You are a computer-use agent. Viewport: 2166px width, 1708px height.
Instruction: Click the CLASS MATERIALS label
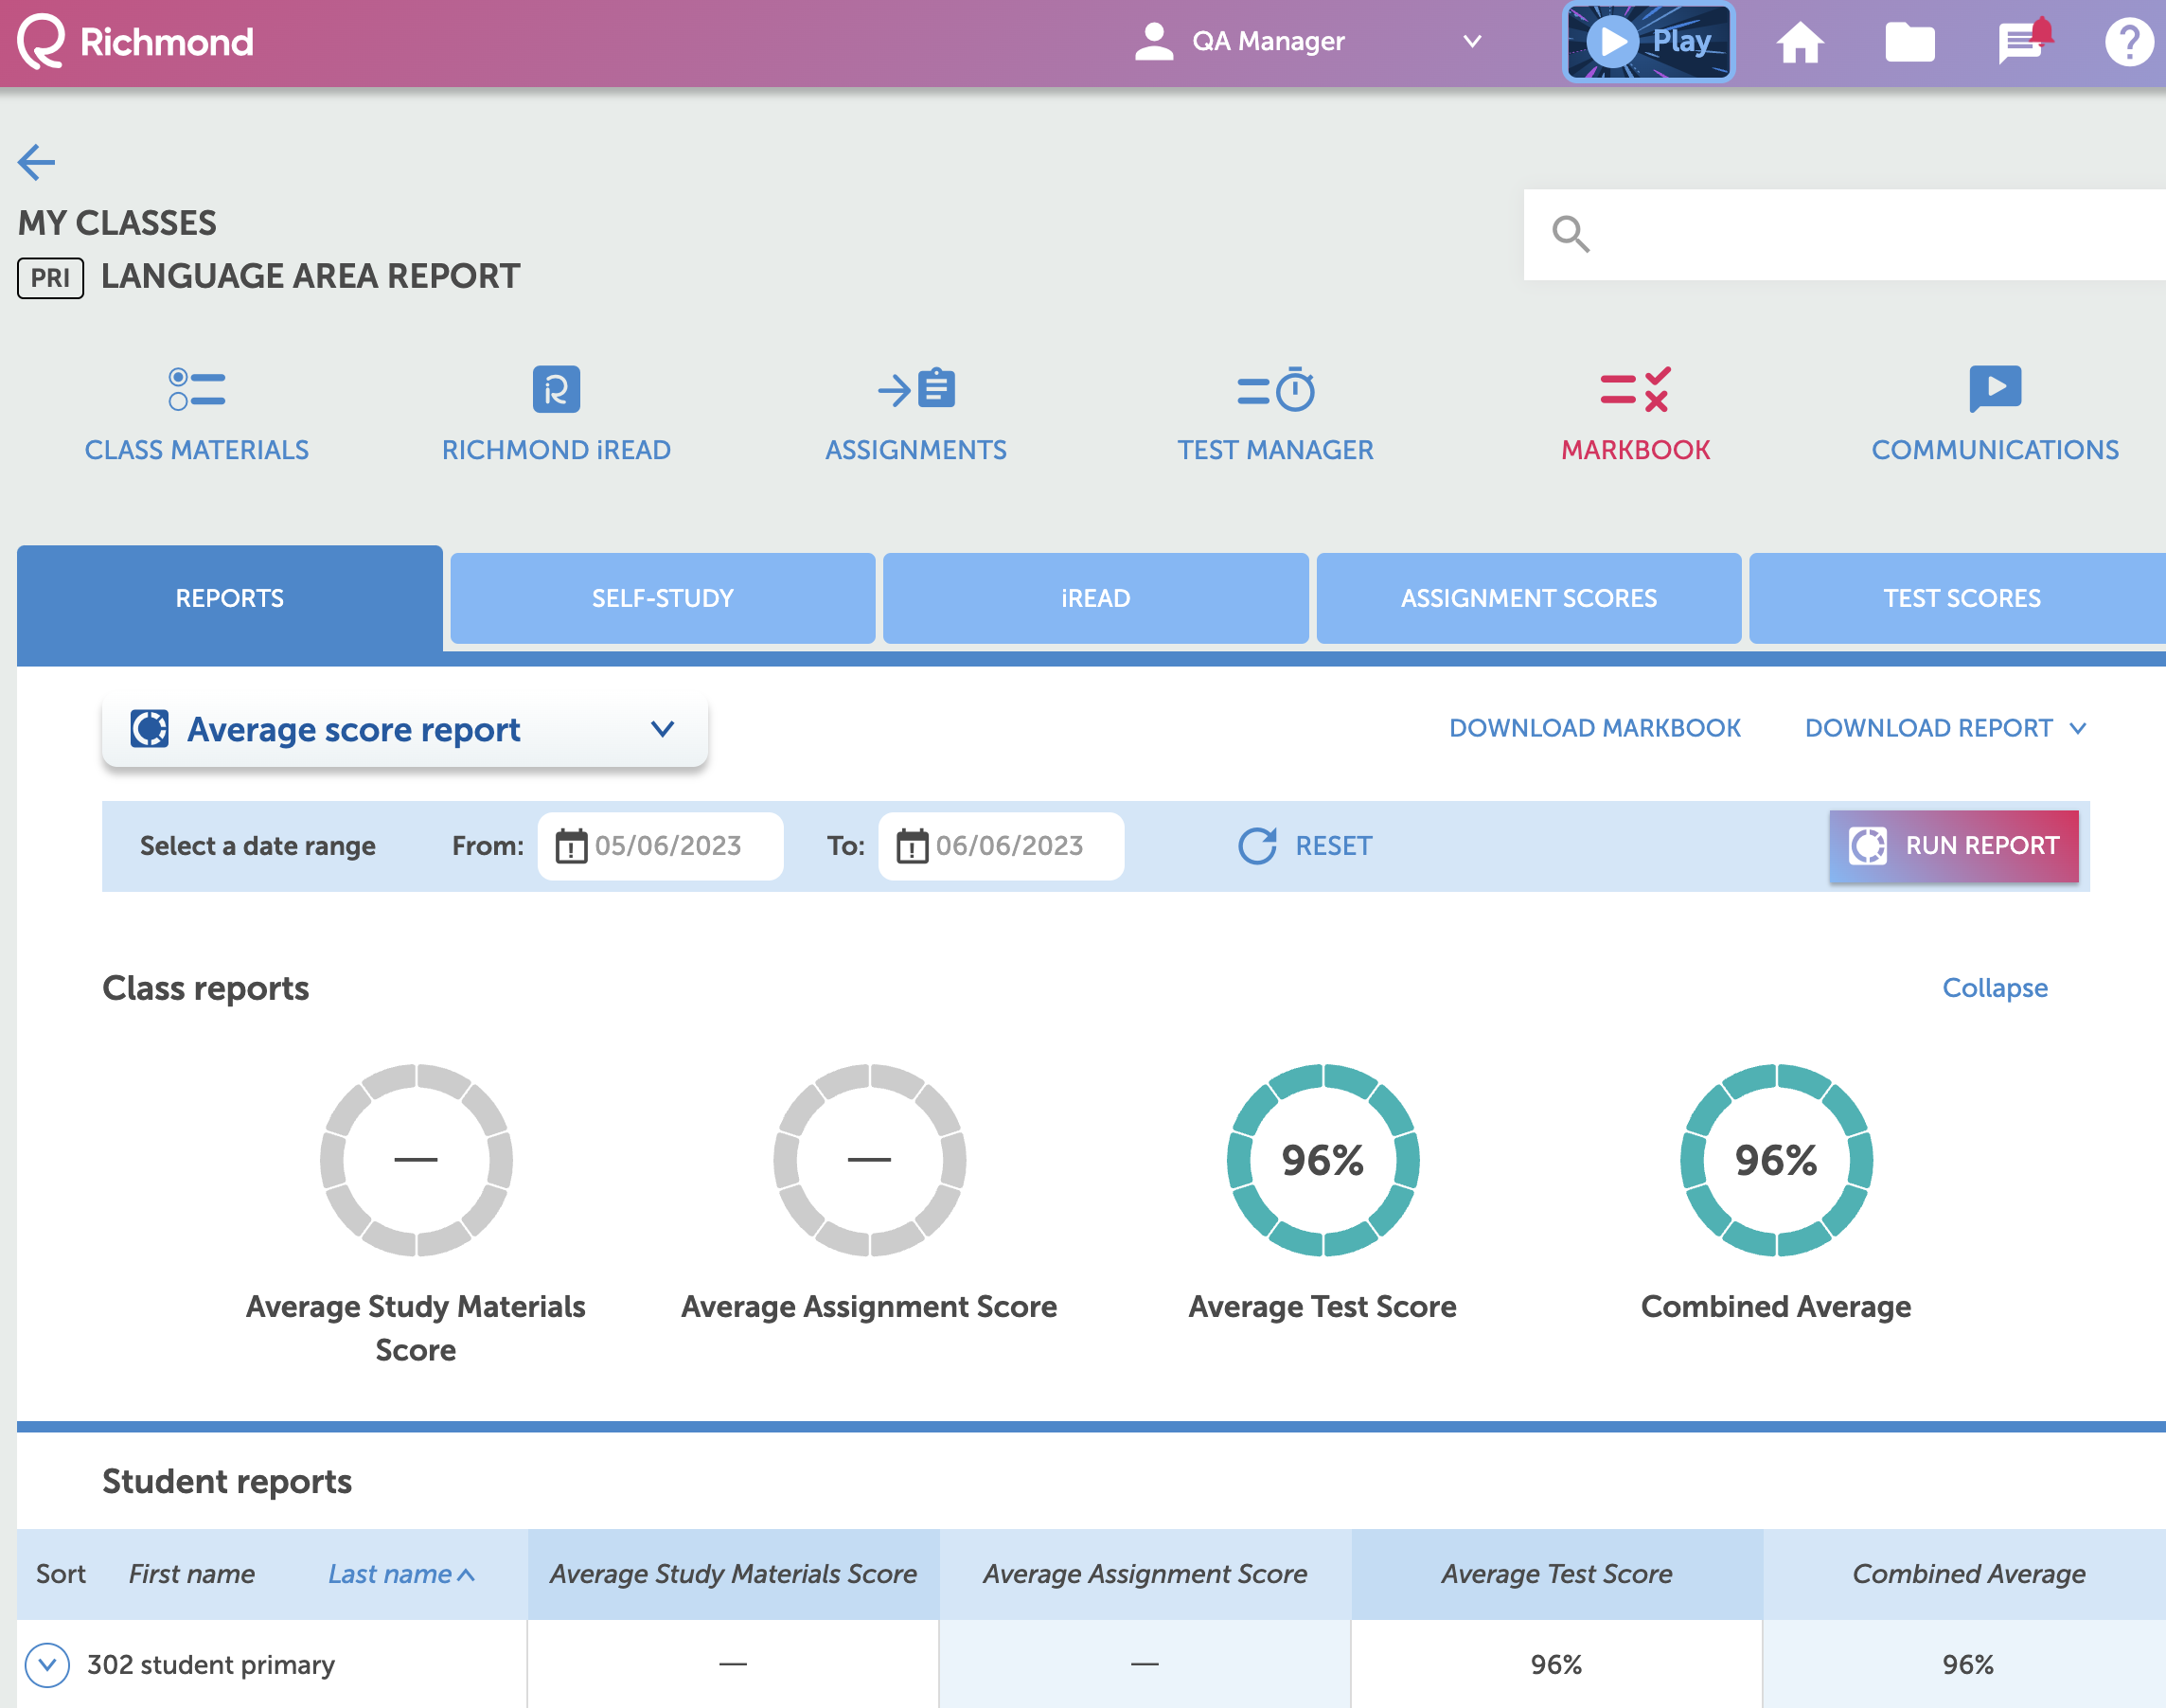click(x=197, y=450)
